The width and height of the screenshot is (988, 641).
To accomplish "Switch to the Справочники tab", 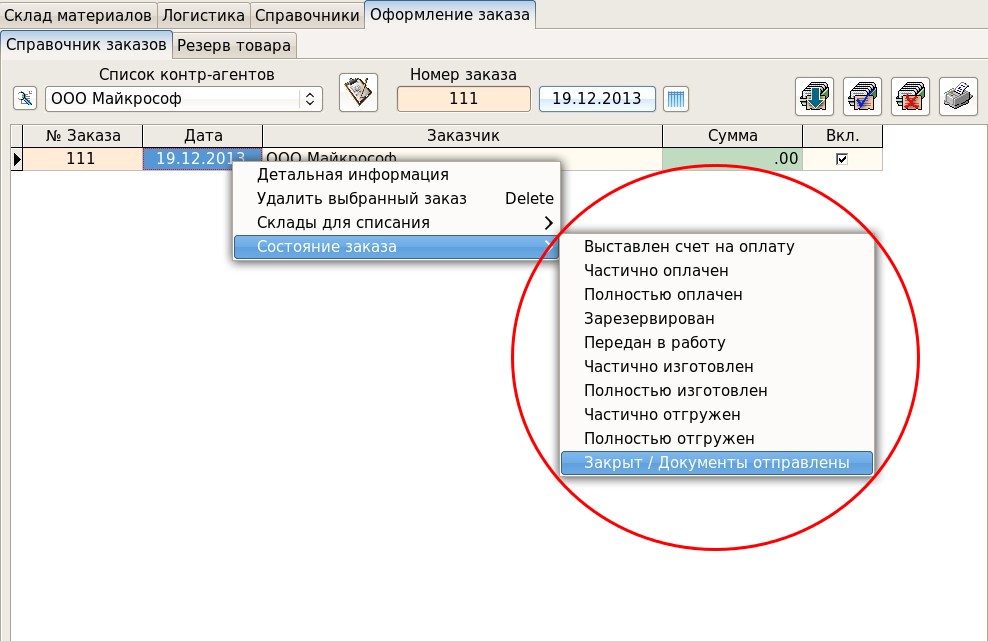I will point(307,15).
